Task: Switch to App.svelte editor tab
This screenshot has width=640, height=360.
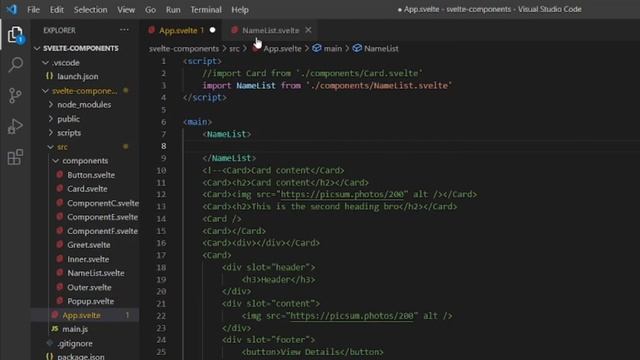Action: click(181, 30)
